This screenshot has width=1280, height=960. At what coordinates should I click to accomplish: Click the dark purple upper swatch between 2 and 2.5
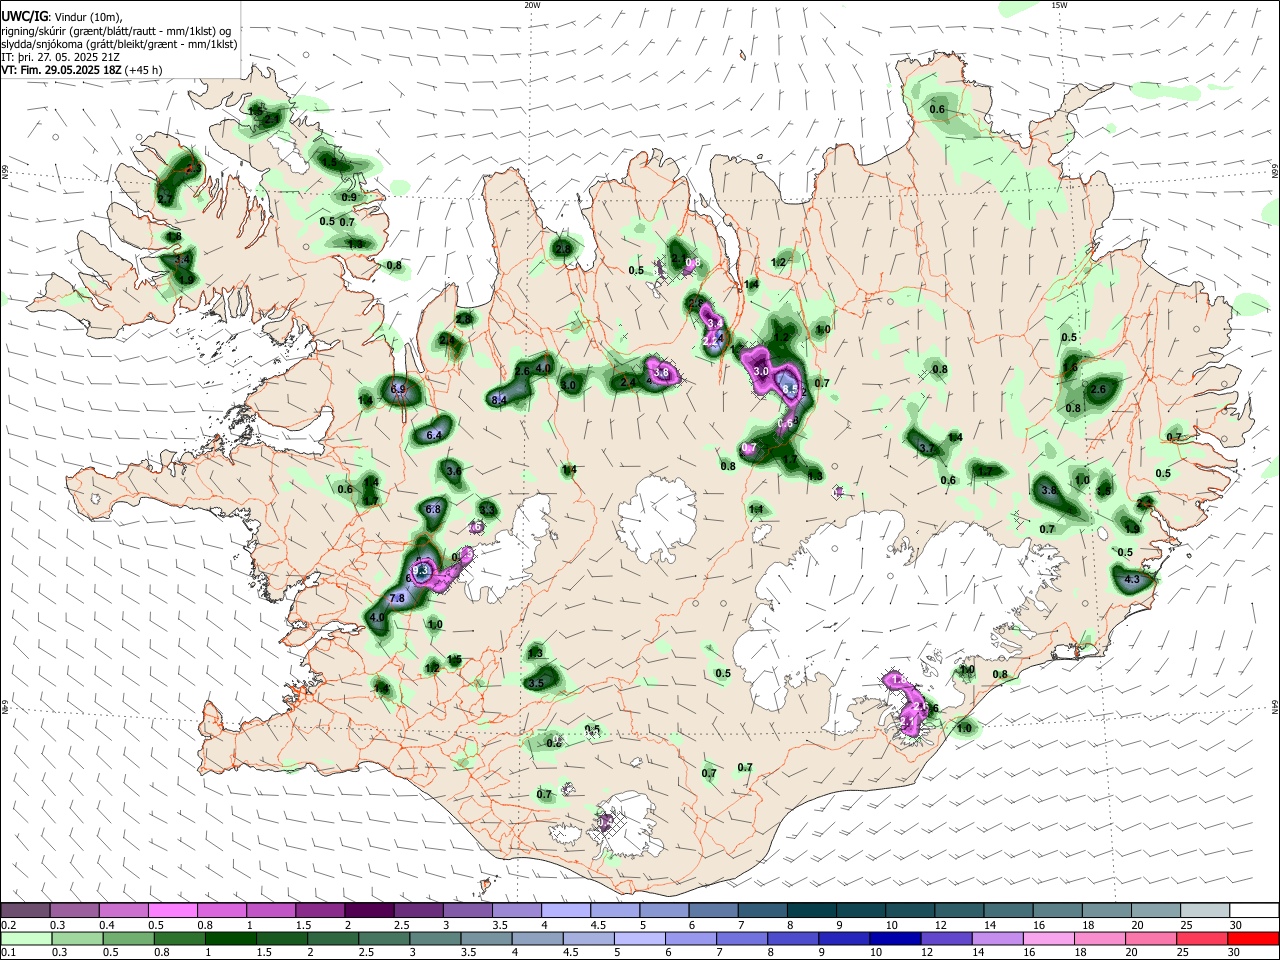click(x=369, y=910)
